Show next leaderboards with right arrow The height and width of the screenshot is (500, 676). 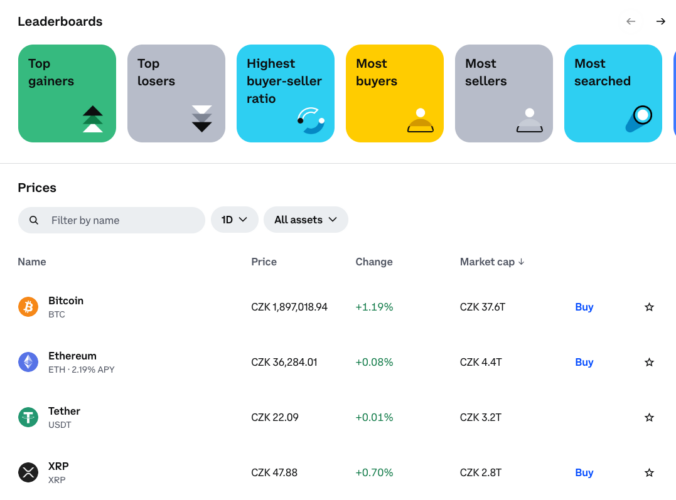[660, 21]
